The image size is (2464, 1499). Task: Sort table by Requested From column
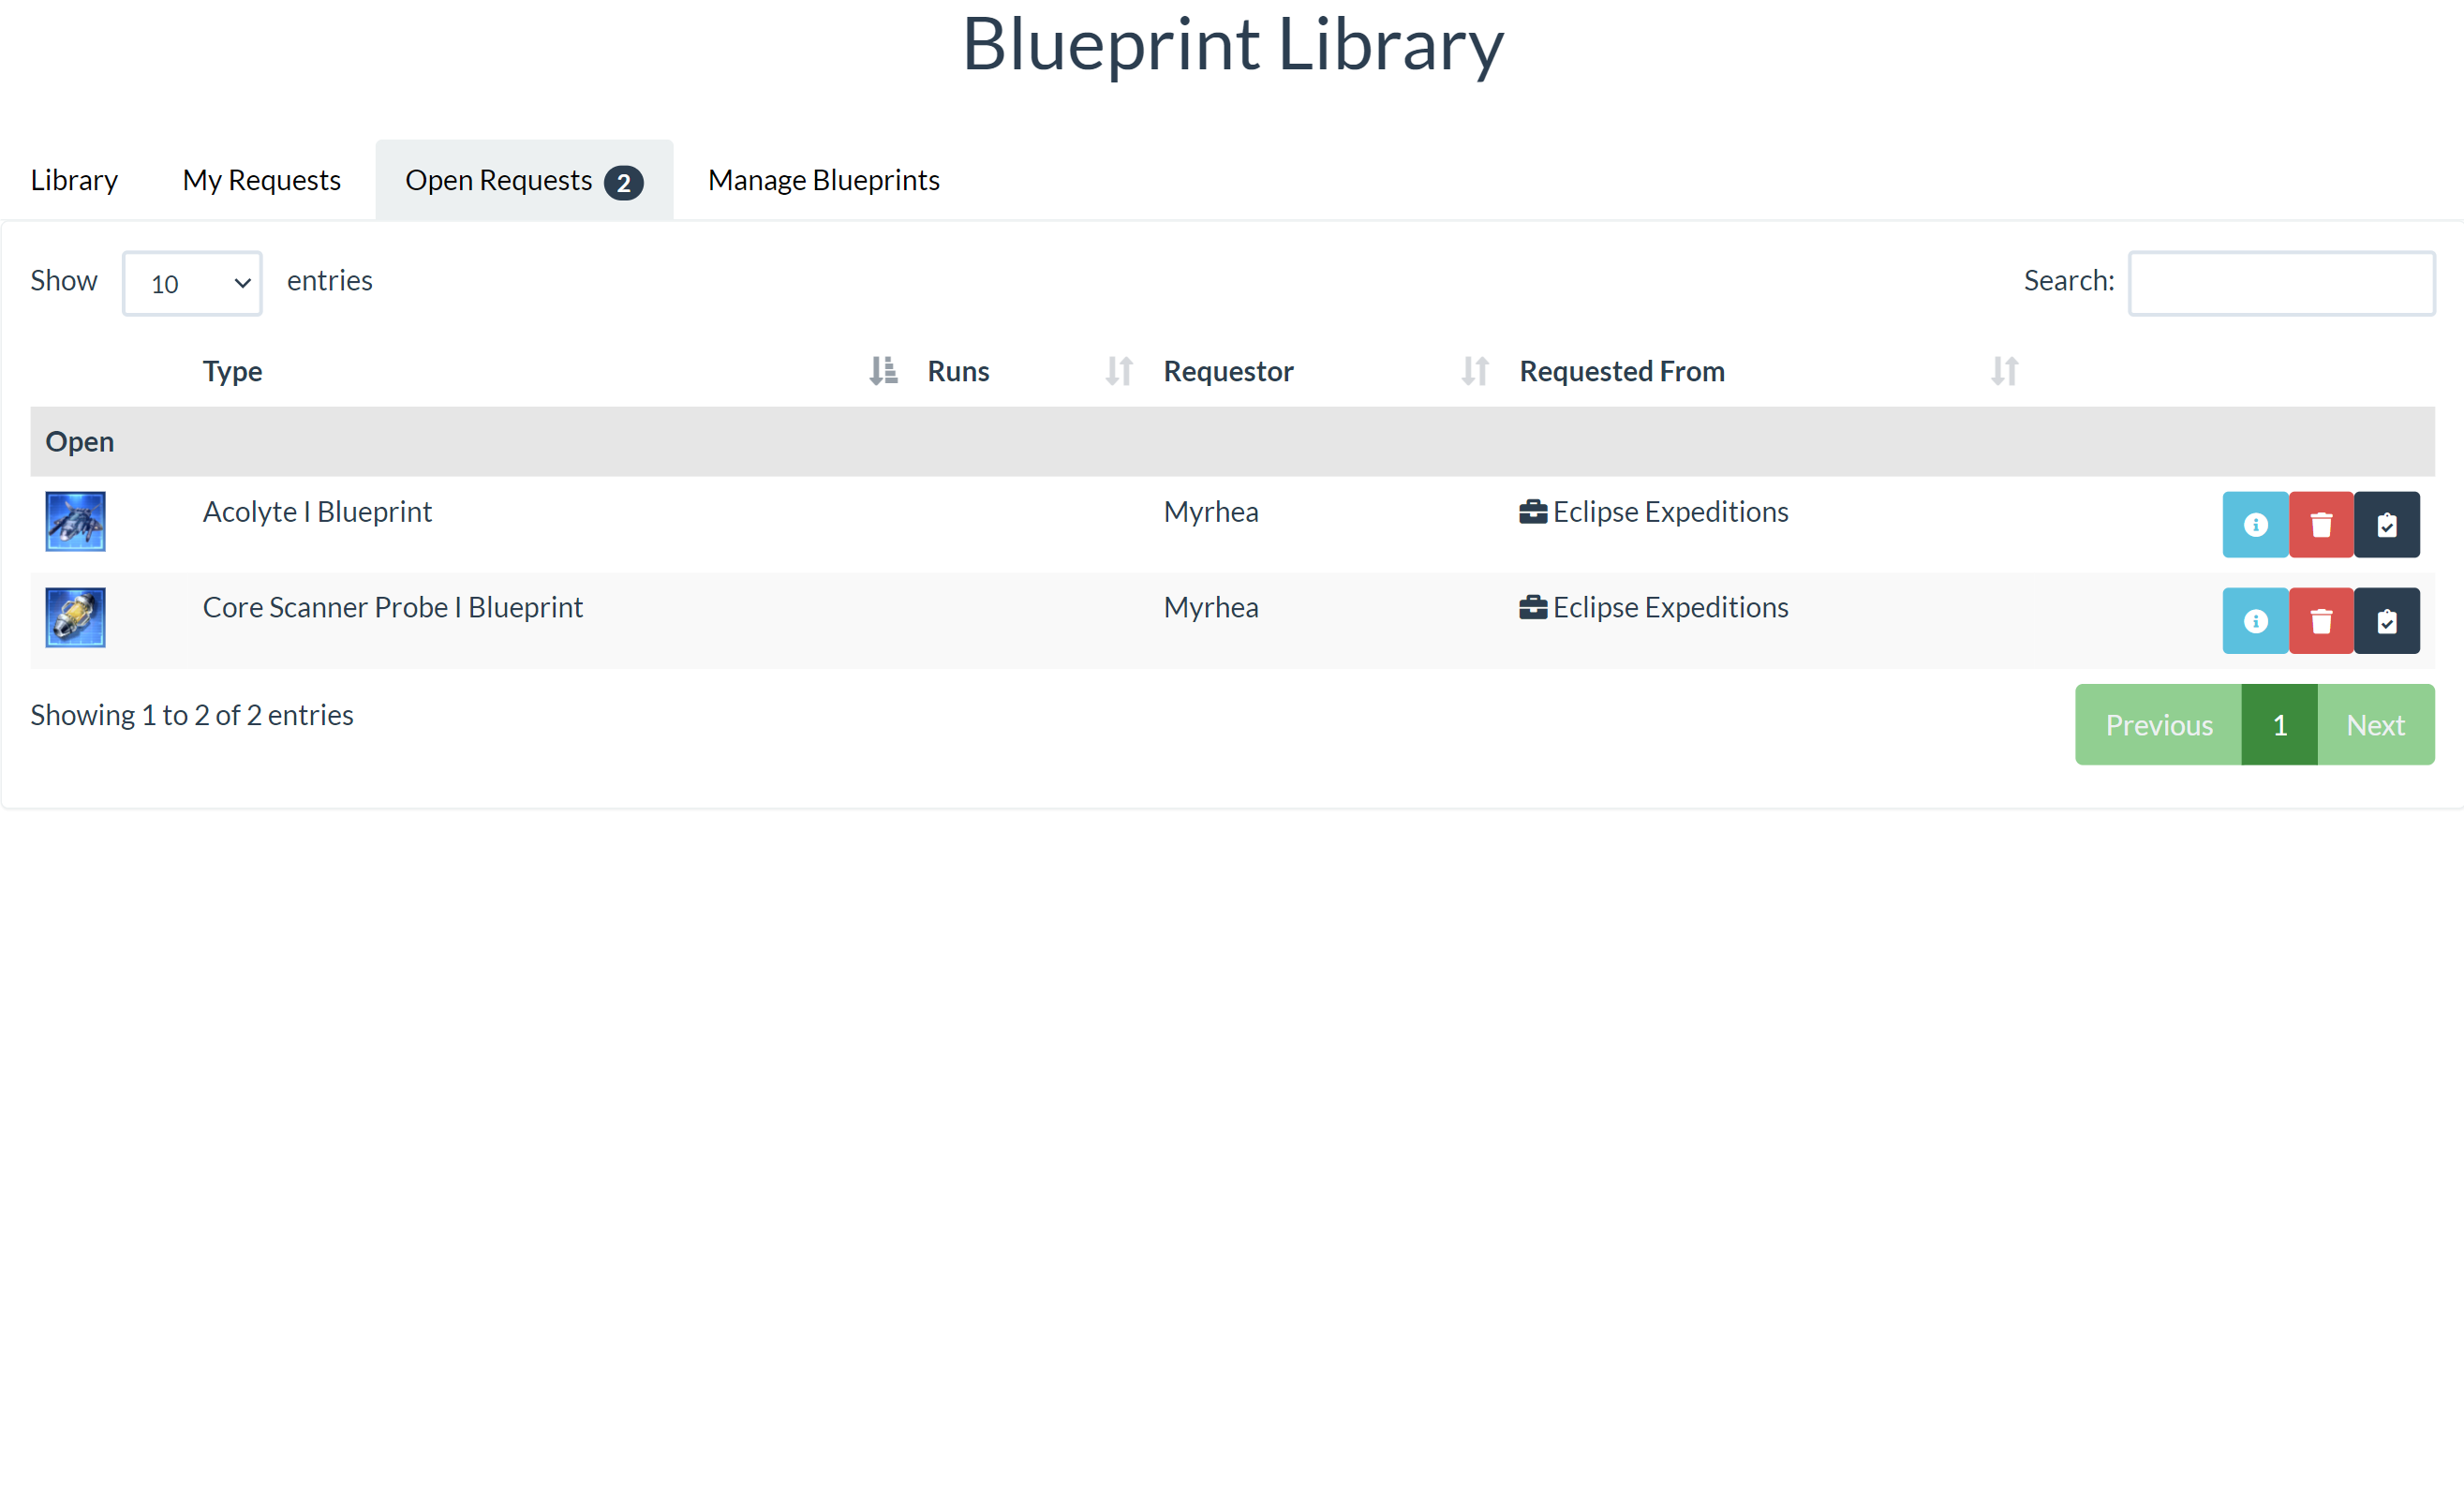click(1621, 371)
